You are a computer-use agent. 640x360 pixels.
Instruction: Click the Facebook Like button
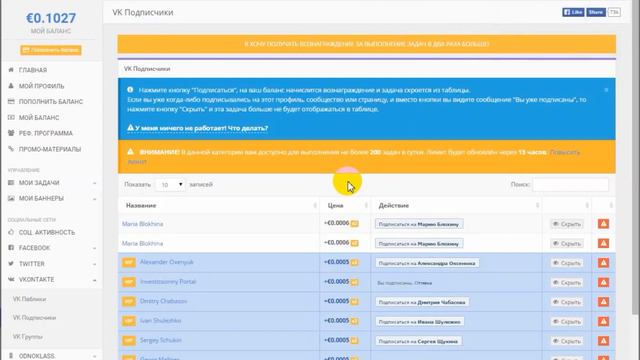573,12
